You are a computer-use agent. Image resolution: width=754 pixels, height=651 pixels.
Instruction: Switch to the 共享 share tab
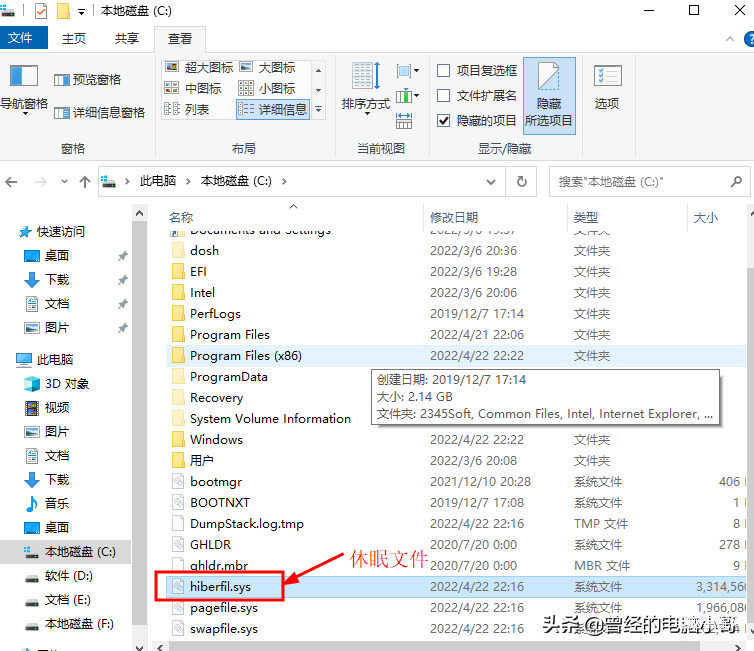[x=126, y=38]
